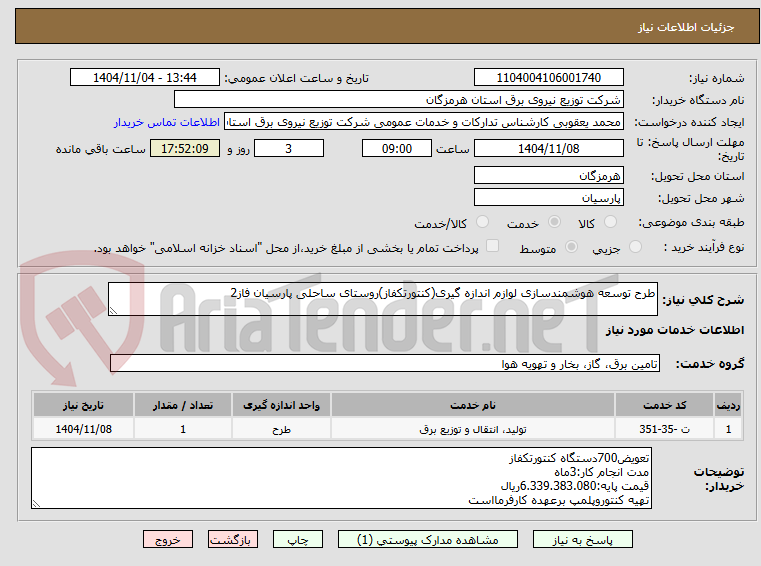Click the text تهیه کنتوروپلمپ برعهده کارفرمااست
Image resolution: width=761 pixels, height=566 pixels.
tap(559, 500)
